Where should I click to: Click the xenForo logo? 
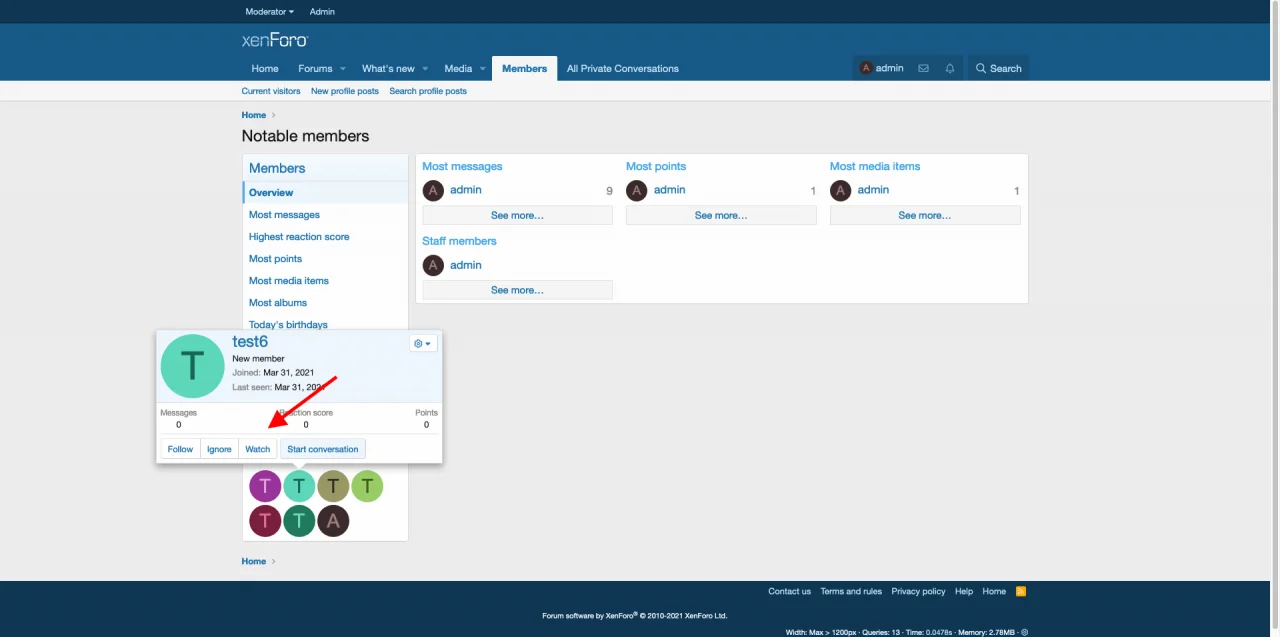275,40
